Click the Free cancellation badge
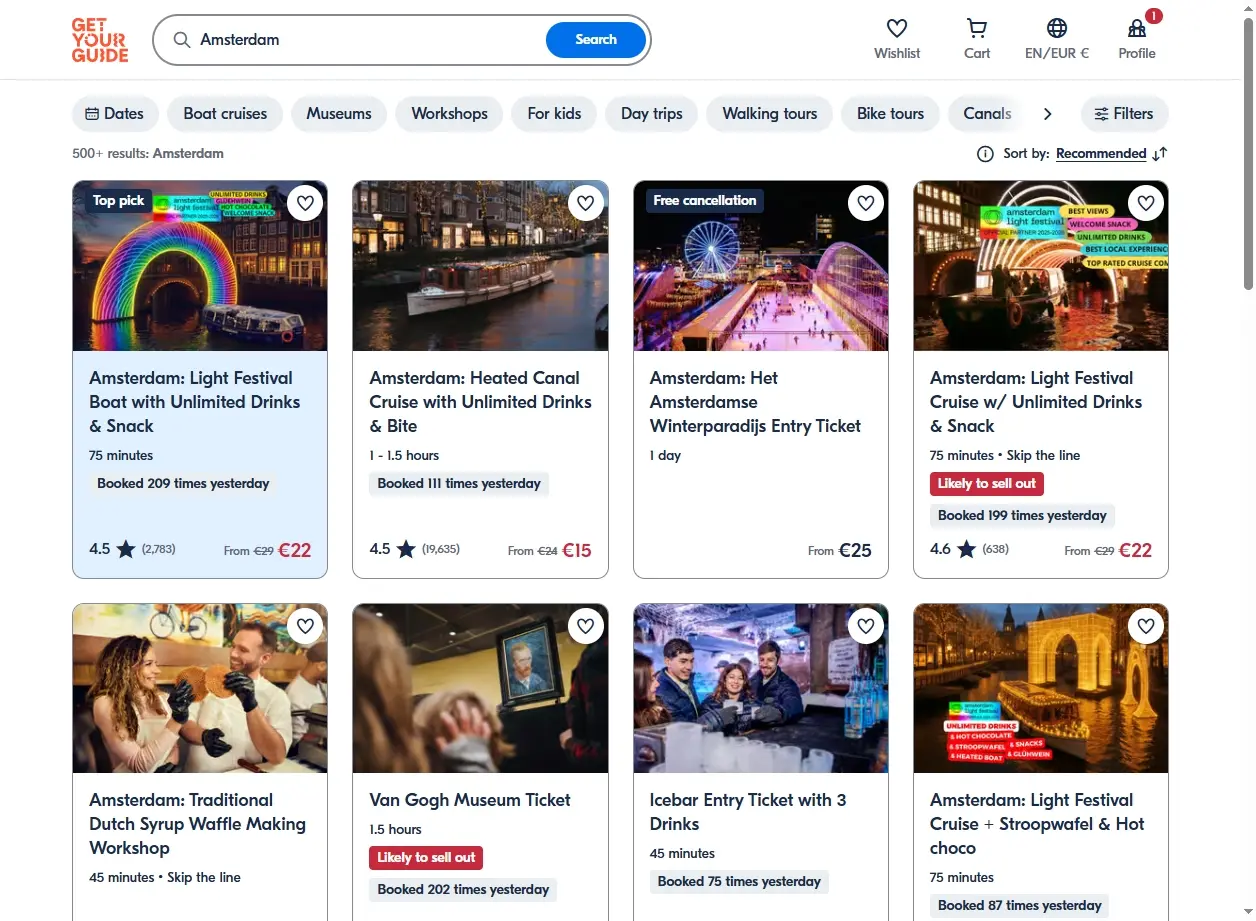Image resolution: width=1256 pixels, height=921 pixels. click(x=704, y=201)
